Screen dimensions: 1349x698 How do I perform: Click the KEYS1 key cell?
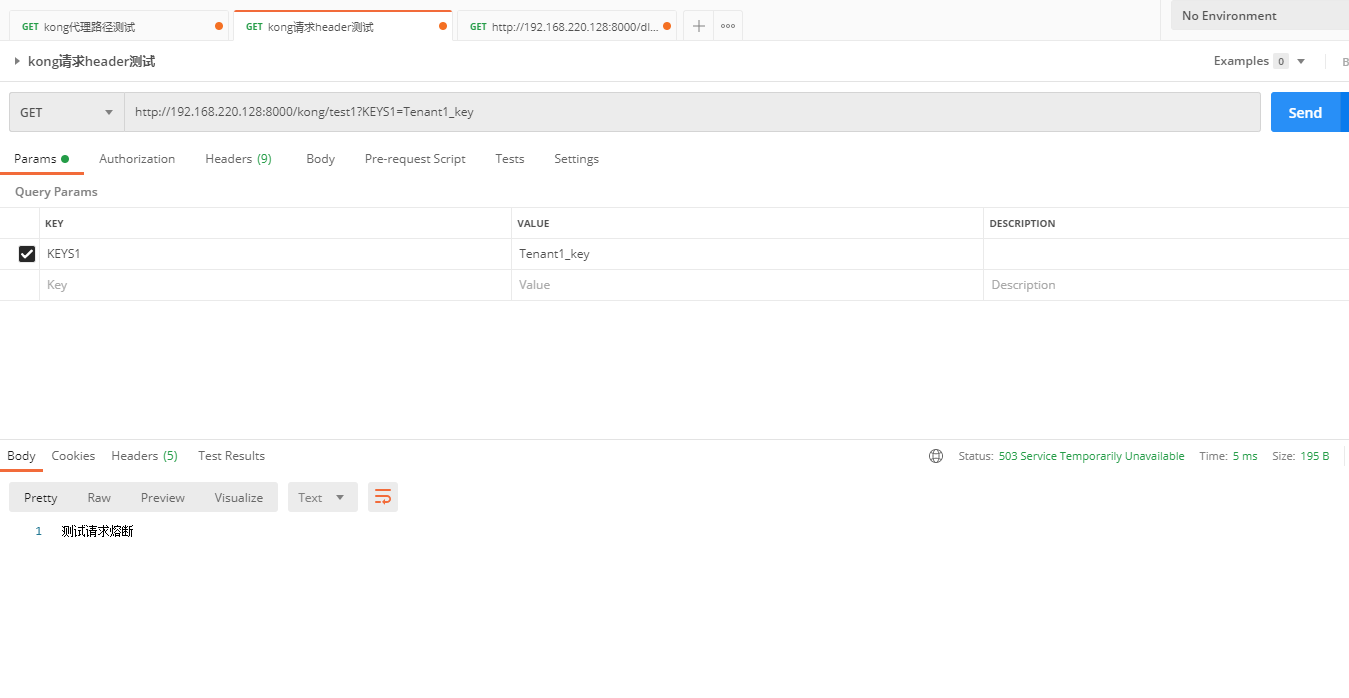[x=276, y=254]
